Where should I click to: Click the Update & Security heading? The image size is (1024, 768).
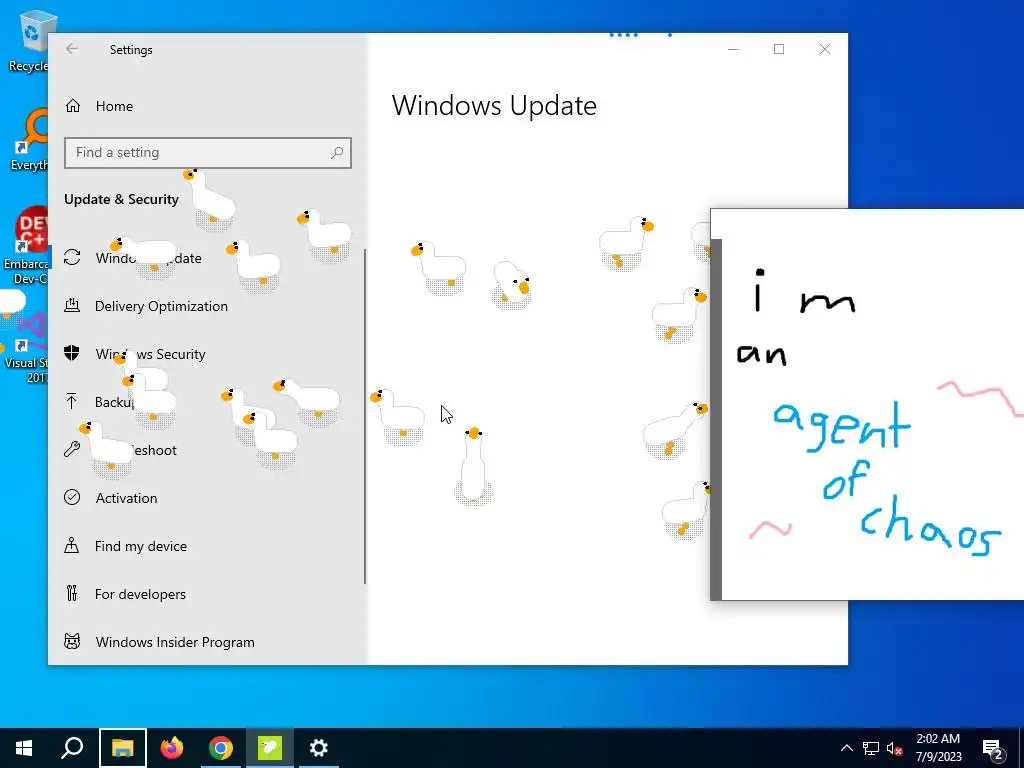(121, 199)
